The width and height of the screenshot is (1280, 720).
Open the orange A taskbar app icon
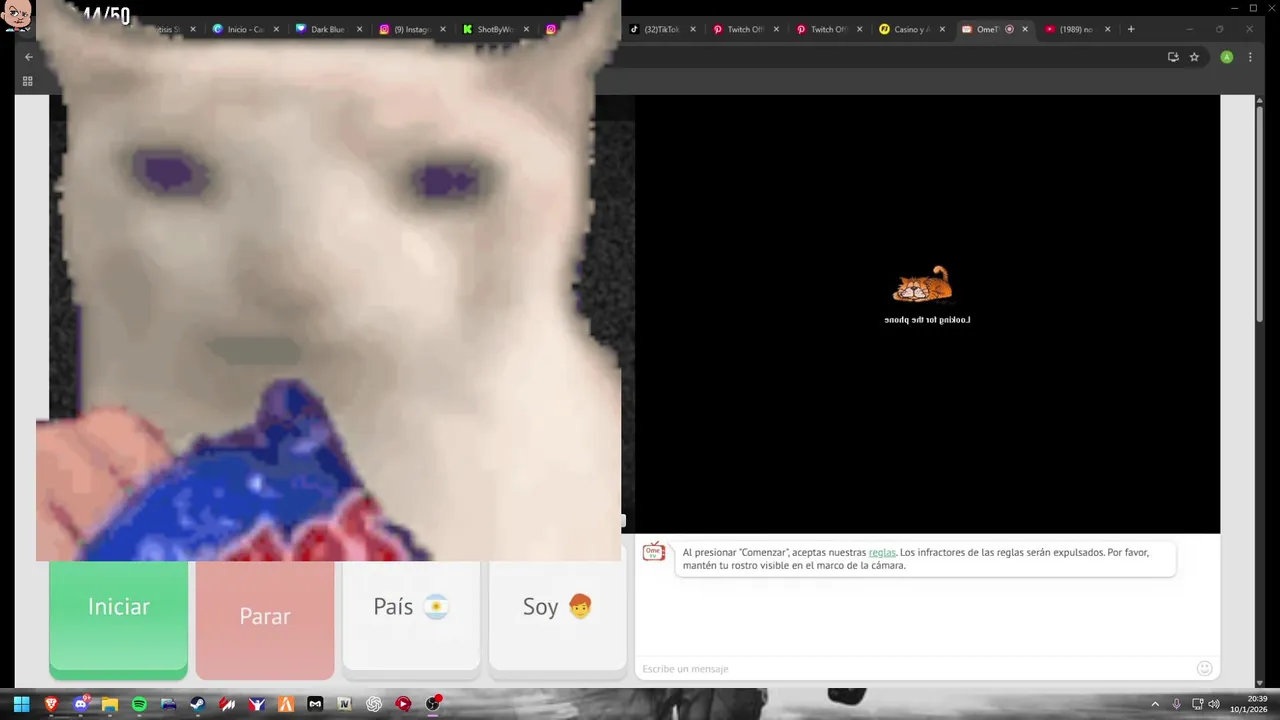click(x=286, y=704)
